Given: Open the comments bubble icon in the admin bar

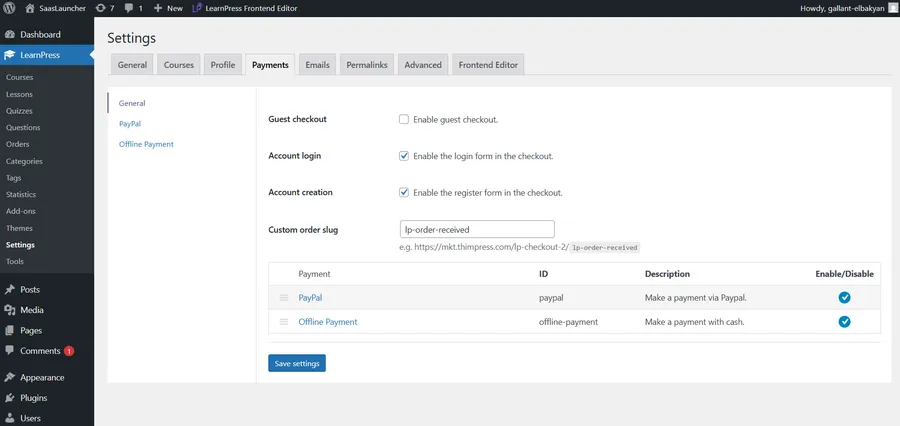Looking at the screenshot, I should [129, 8].
